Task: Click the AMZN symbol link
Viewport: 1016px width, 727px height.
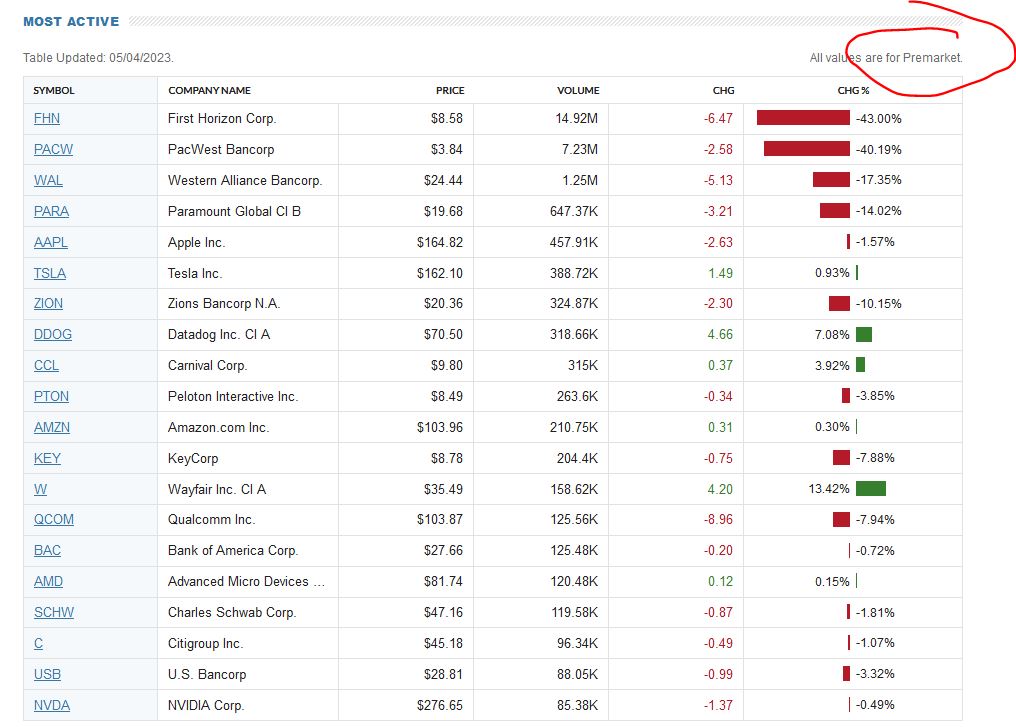Action: click(52, 427)
